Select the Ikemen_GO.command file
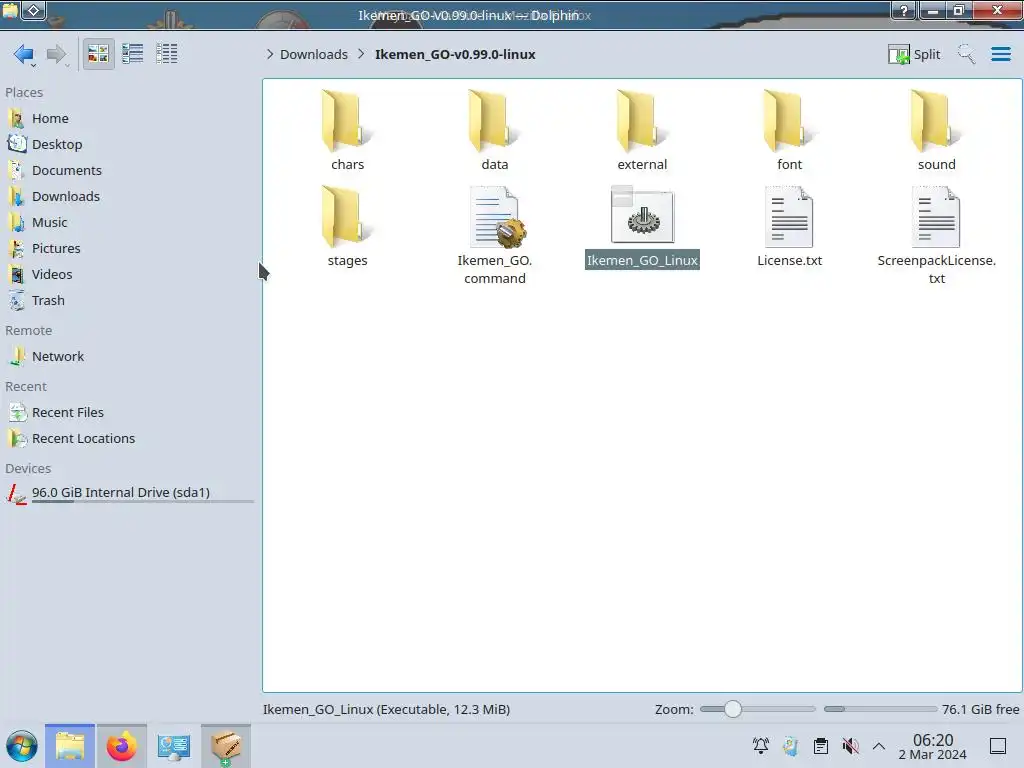1024x768 pixels. 494,235
